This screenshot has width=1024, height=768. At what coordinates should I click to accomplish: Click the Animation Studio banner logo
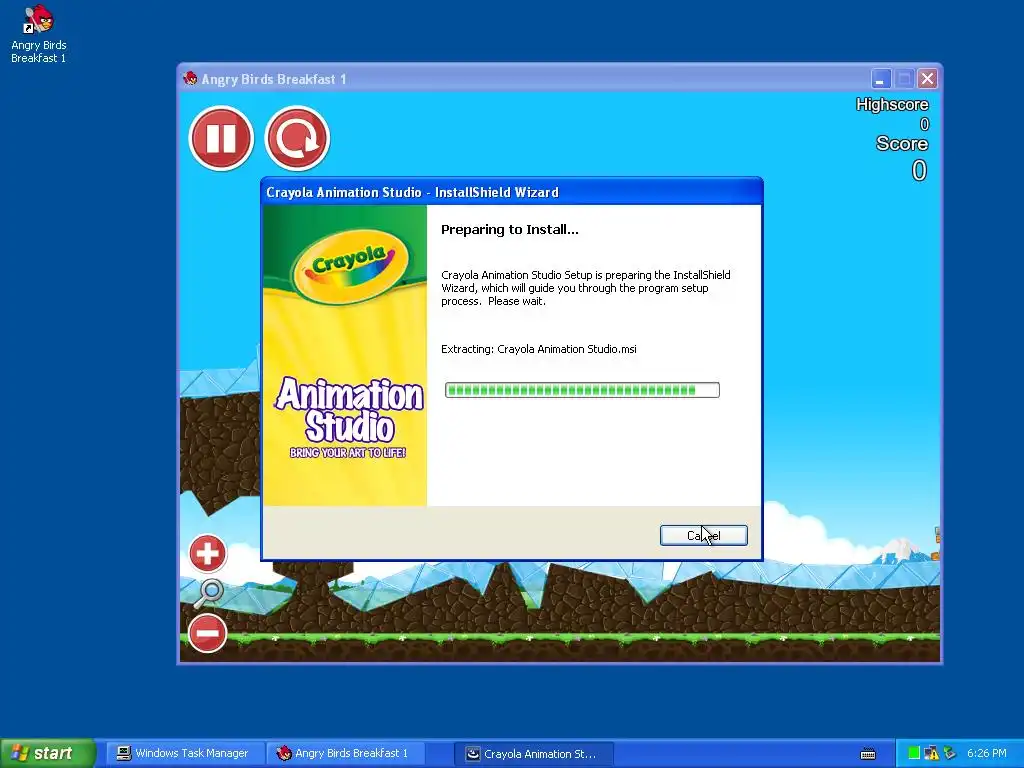pos(349,417)
